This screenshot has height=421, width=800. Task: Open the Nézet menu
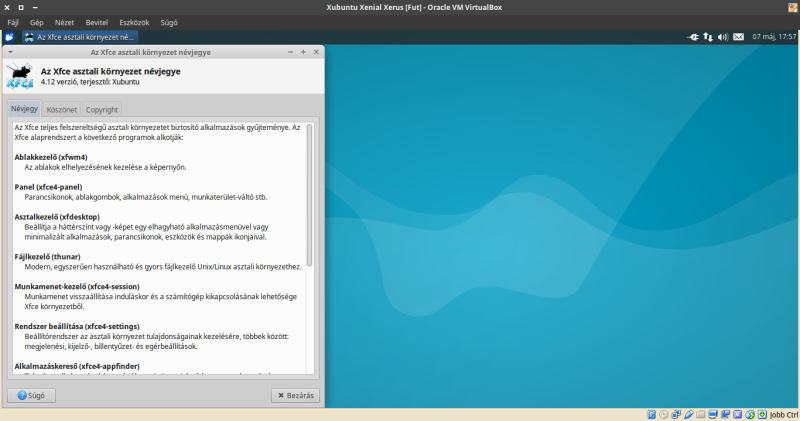[64, 22]
